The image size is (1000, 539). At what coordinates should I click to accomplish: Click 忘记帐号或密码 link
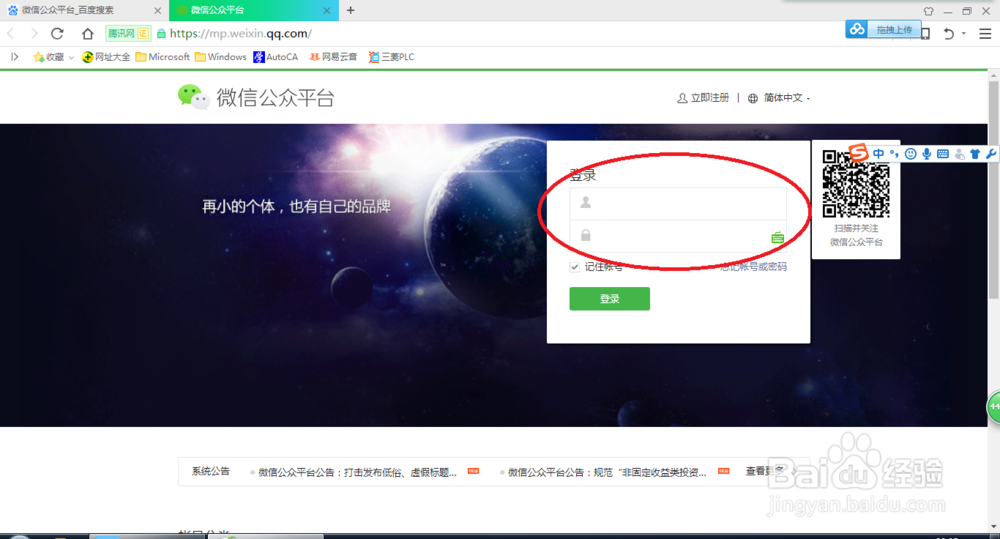tap(753, 267)
